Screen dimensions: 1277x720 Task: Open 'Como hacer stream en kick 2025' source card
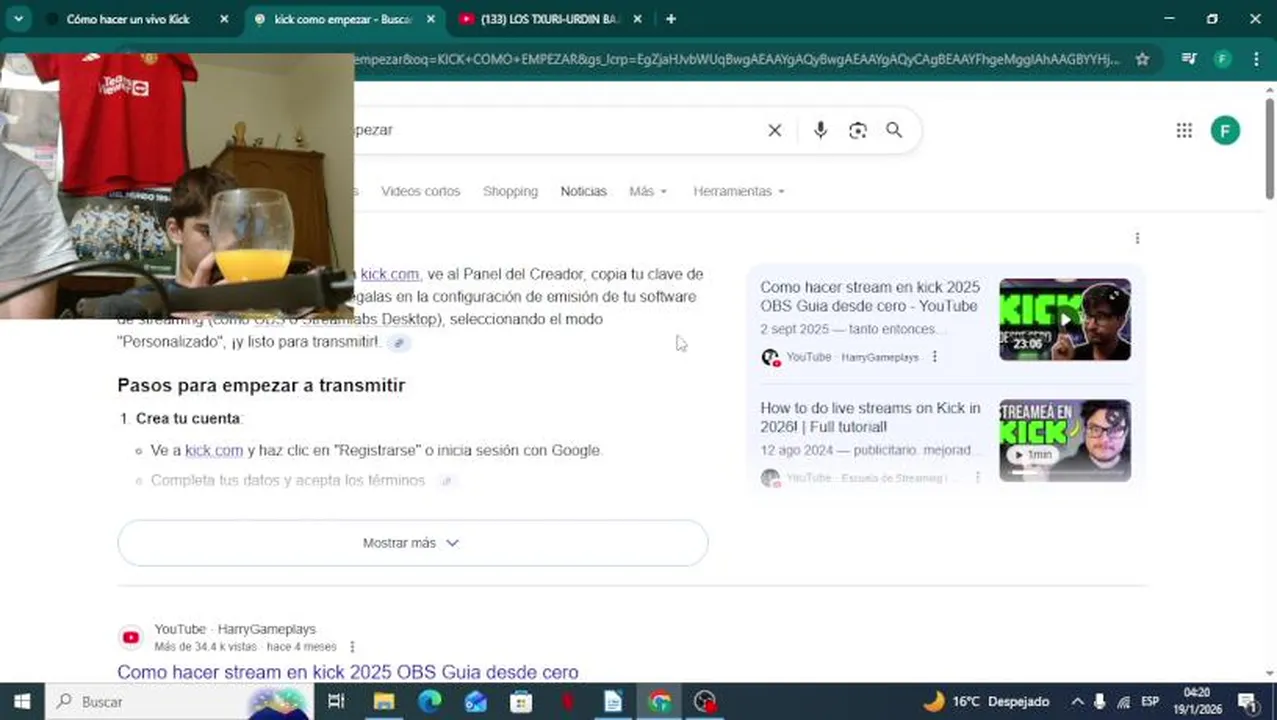(870, 296)
